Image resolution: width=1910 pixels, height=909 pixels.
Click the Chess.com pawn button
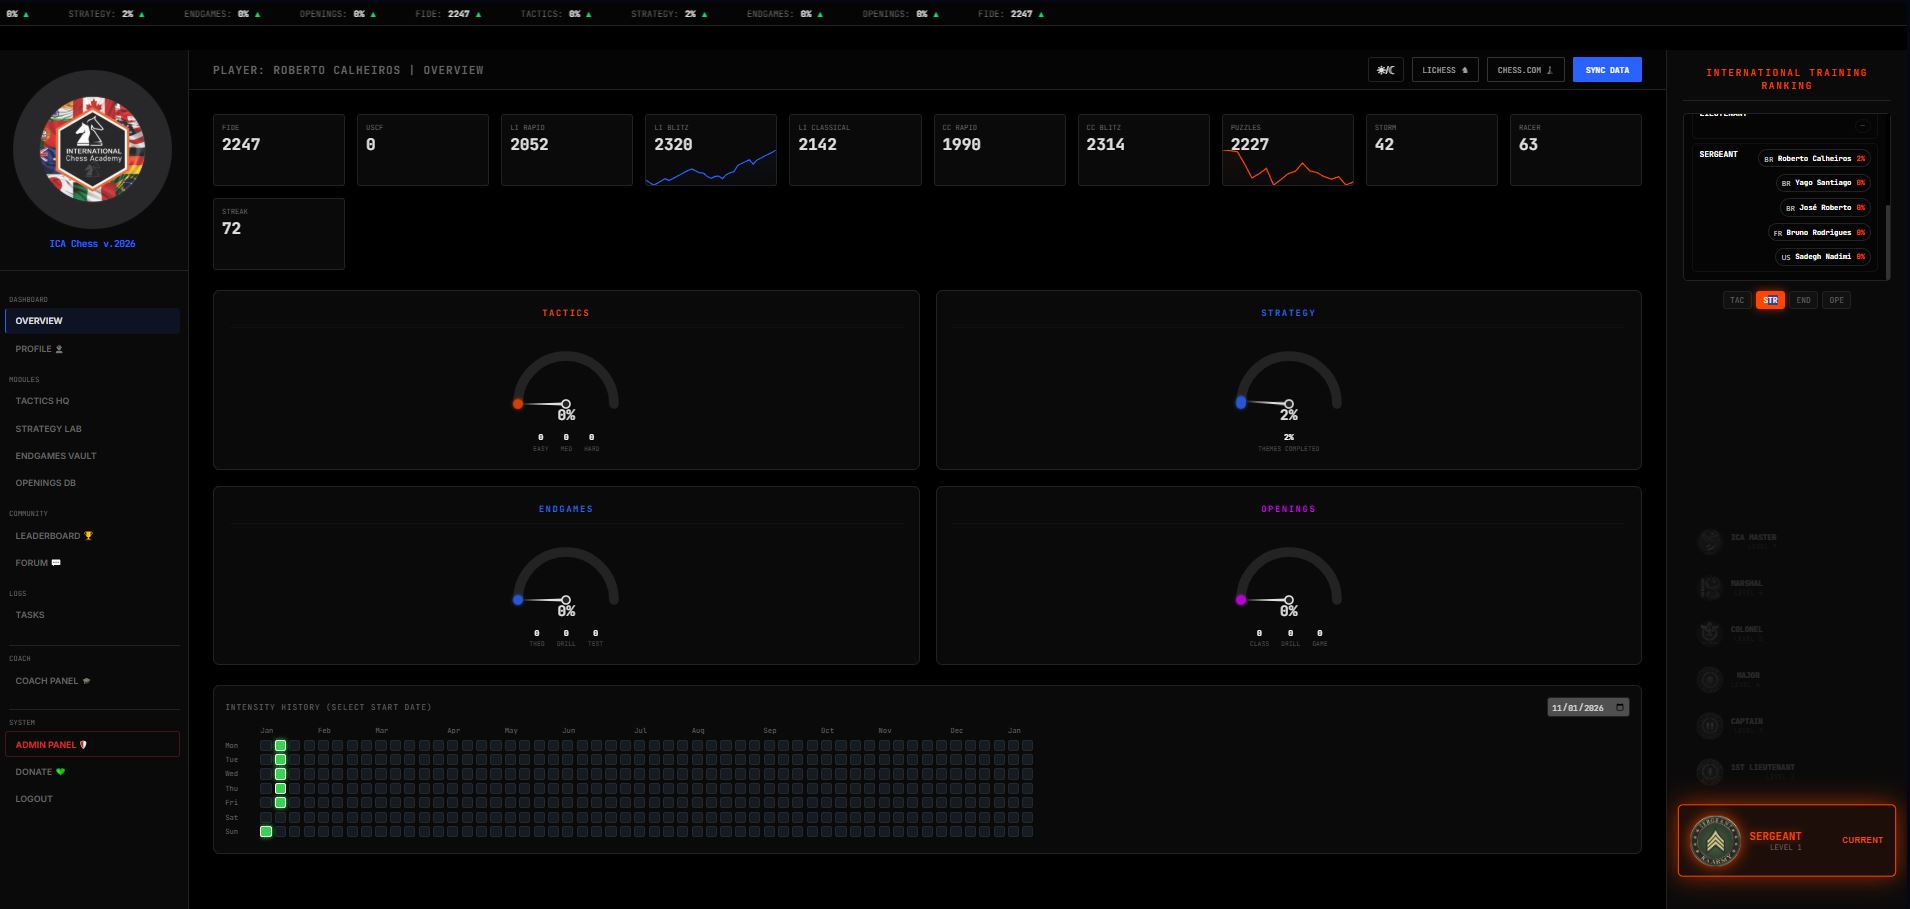(1525, 70)
